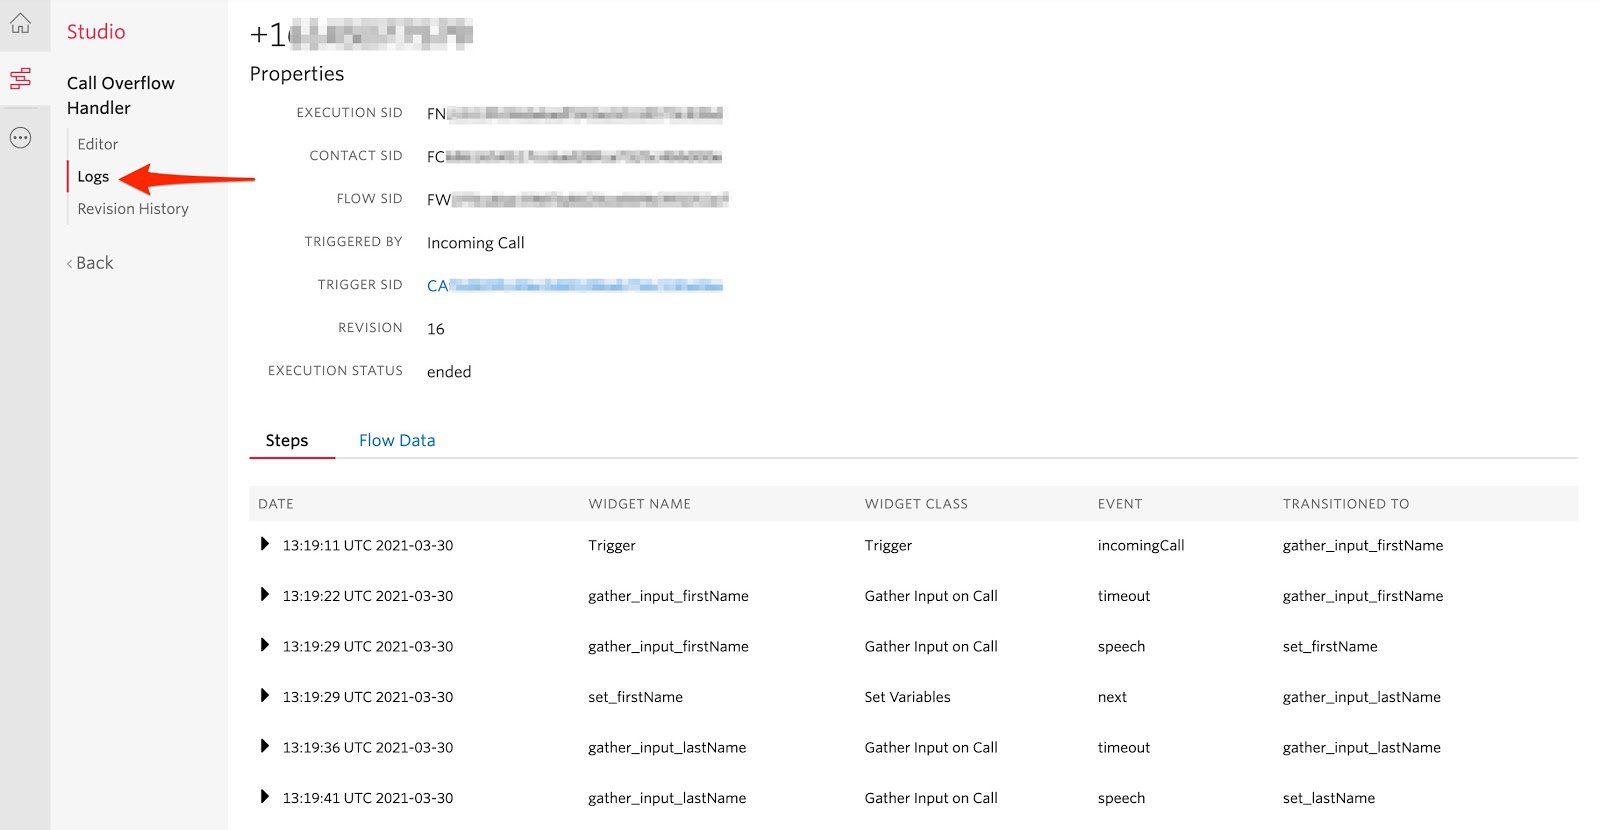Viewport: 1600px width, 830px height.
Task: Click the more options ellipsis icon
Action: pos(20,138)
